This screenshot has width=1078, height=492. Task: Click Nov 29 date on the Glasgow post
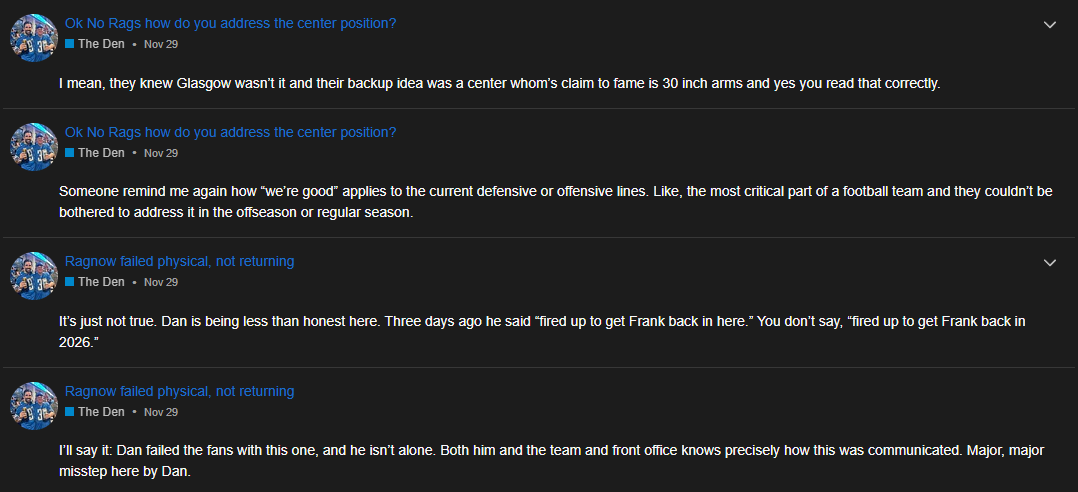[161, 44]
